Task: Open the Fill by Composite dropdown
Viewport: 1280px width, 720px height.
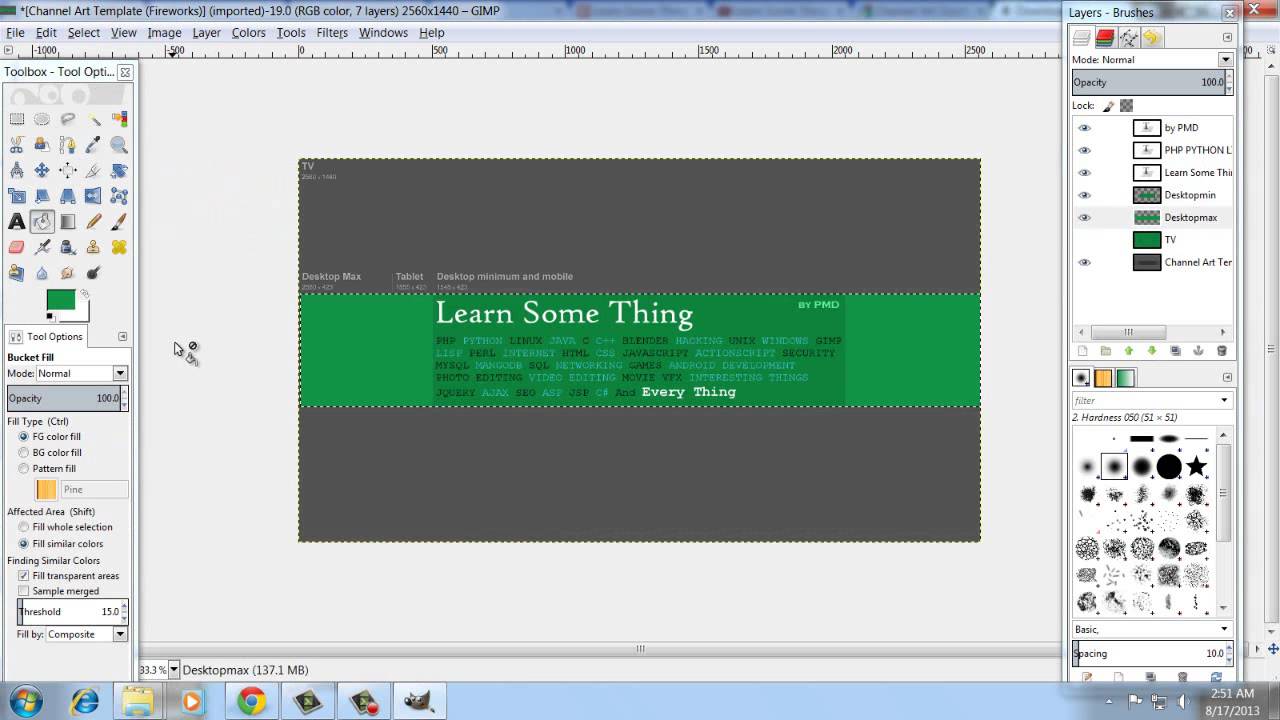Action: pos(120,634)
